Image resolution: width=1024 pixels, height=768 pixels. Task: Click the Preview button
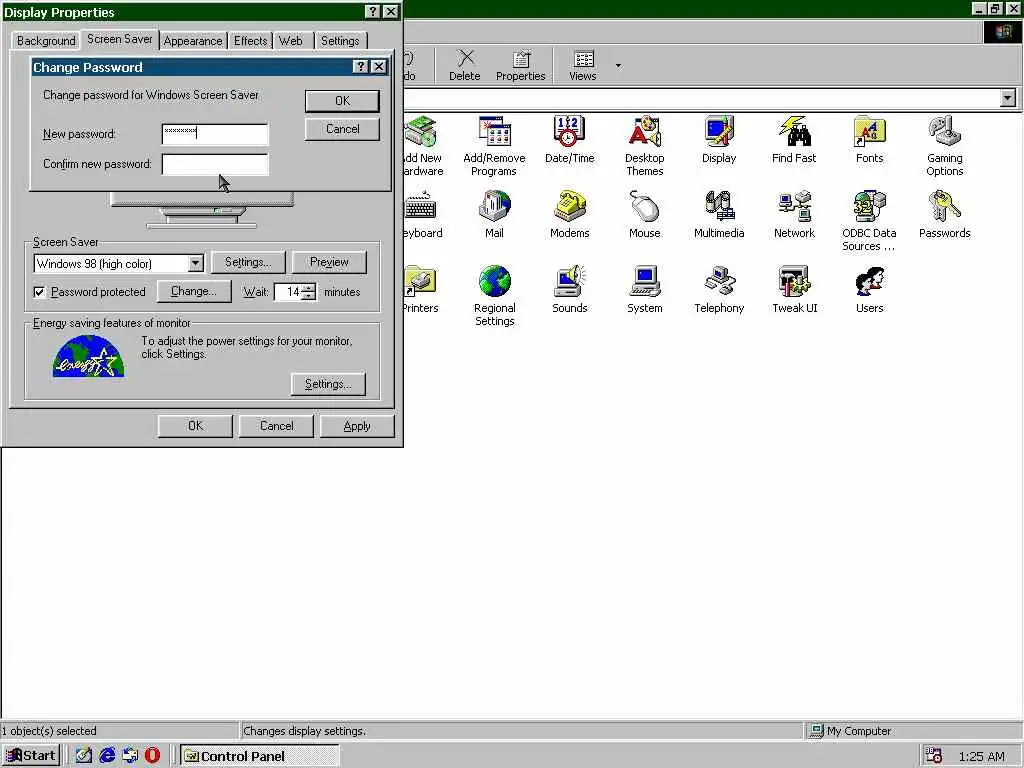(x=329, y=262)
